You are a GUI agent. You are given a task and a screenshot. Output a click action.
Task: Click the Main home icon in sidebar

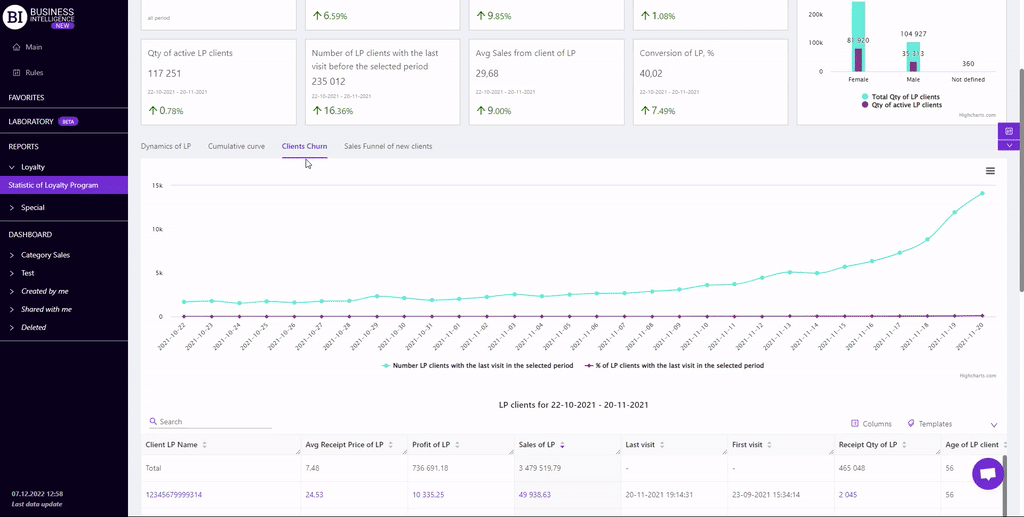pyautogui.click(x=16, y=47)
